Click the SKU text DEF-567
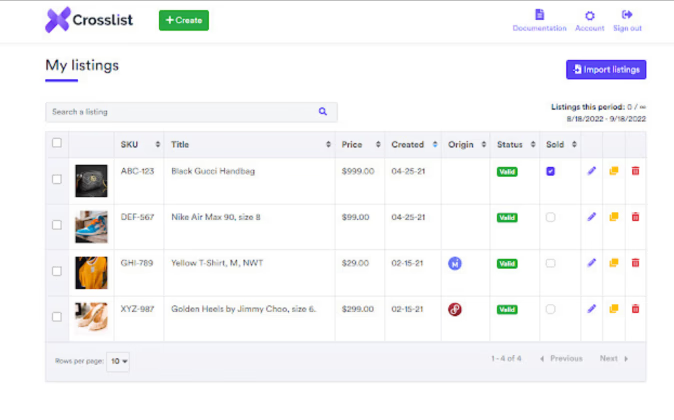This screenshot has width=674, height=420. click(x=137, y=217)
